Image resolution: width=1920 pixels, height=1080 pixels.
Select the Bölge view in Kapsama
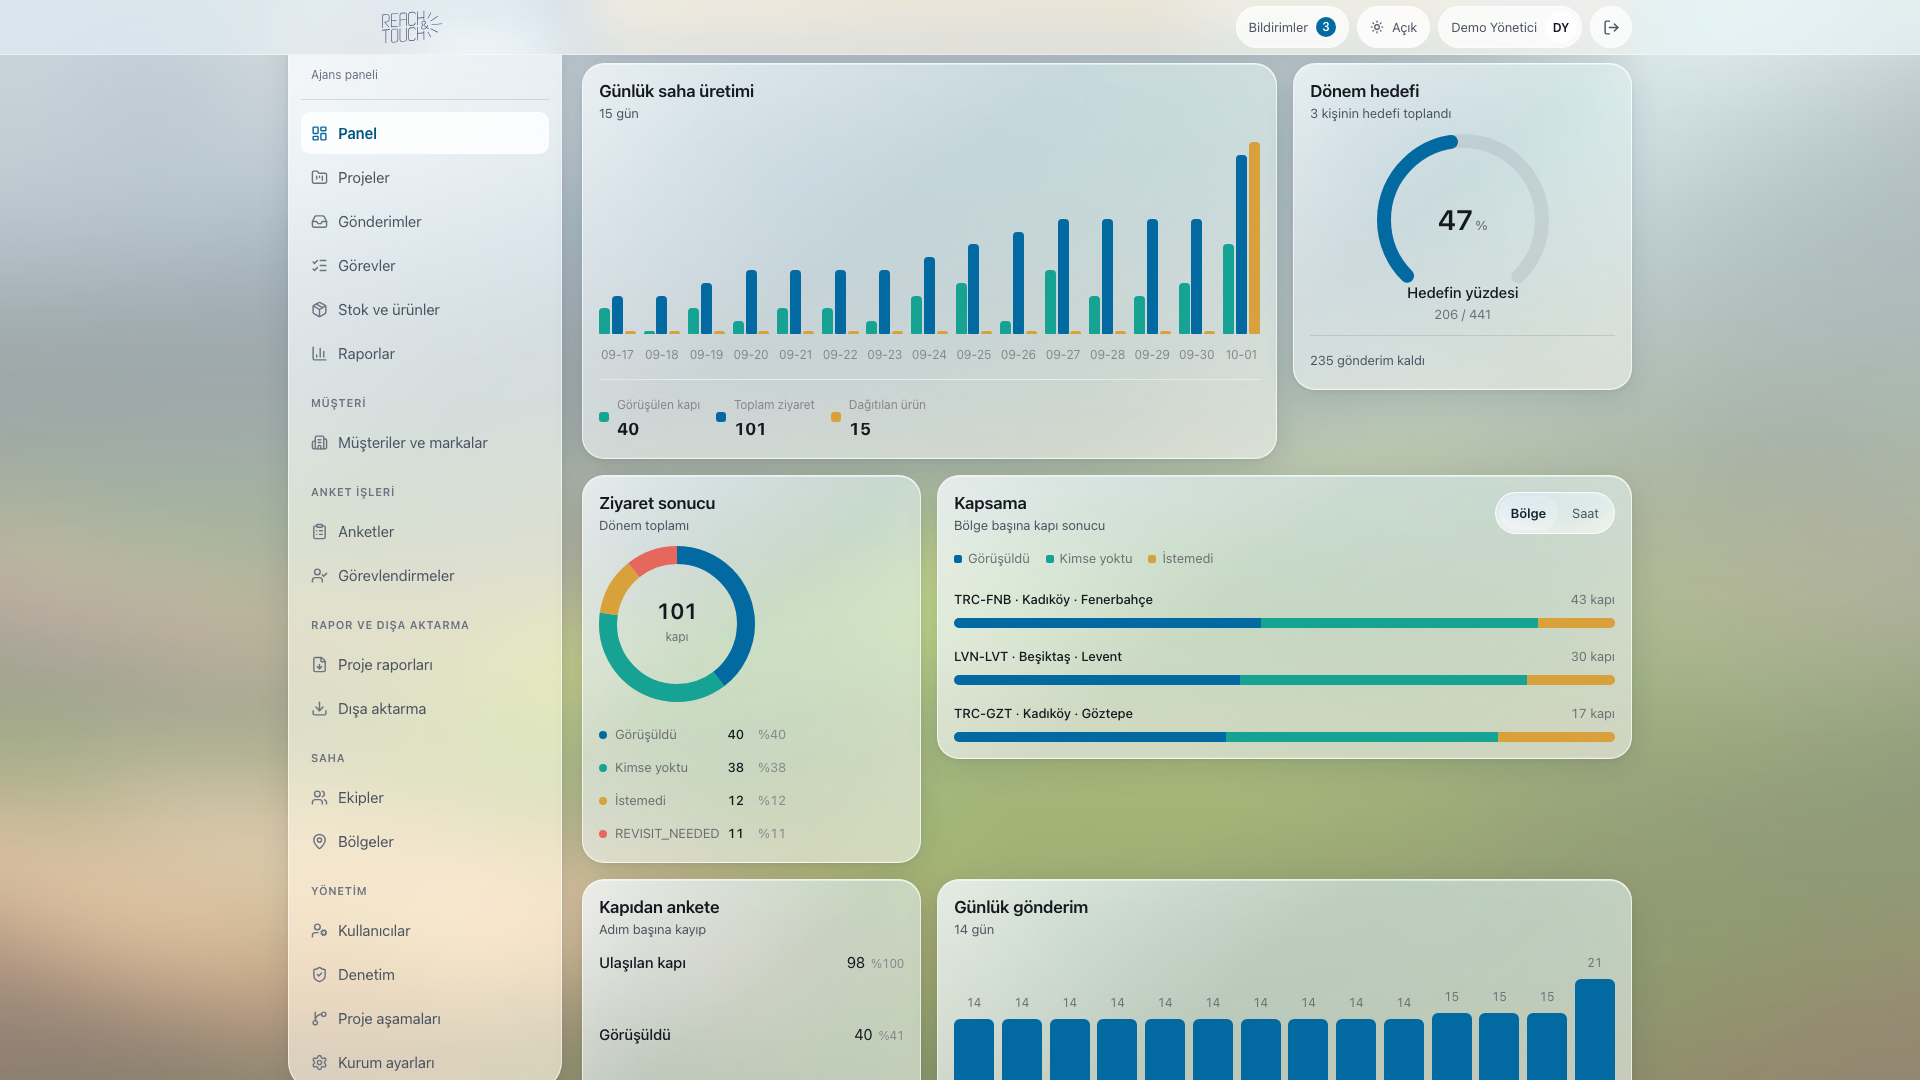(x=1527, y=513)
